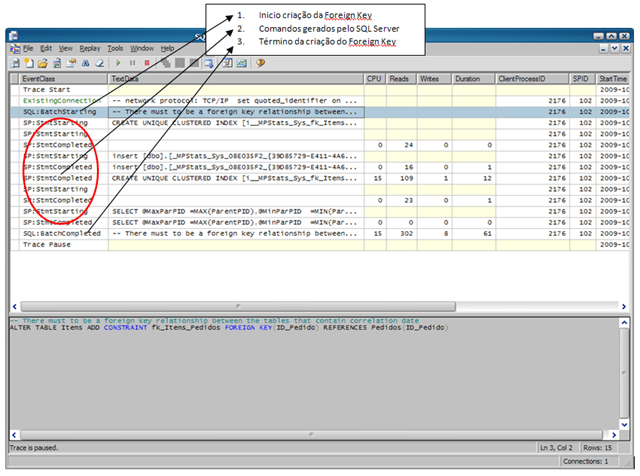Stop the trace with the red square
This screenshot has height=476, width=640.
point(147,63)
